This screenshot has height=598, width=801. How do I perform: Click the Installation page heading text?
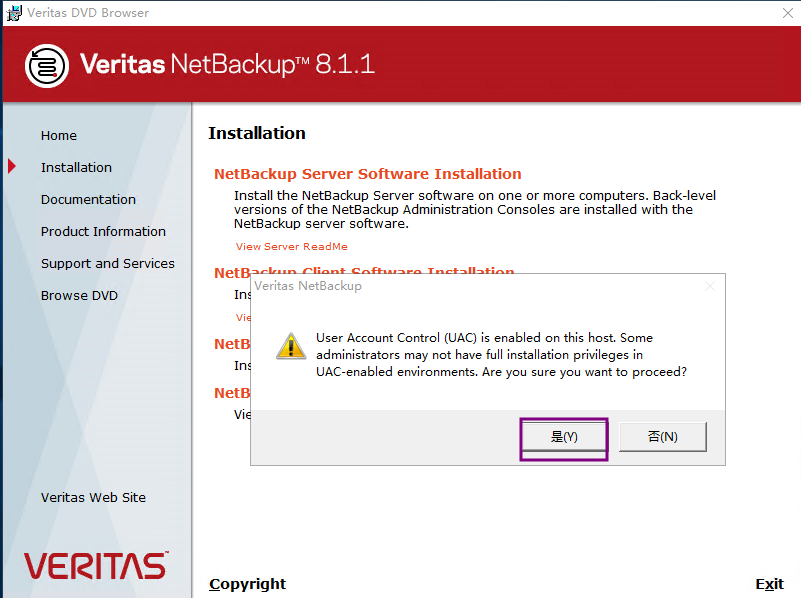pyautogui.click(x=257, y=133)
